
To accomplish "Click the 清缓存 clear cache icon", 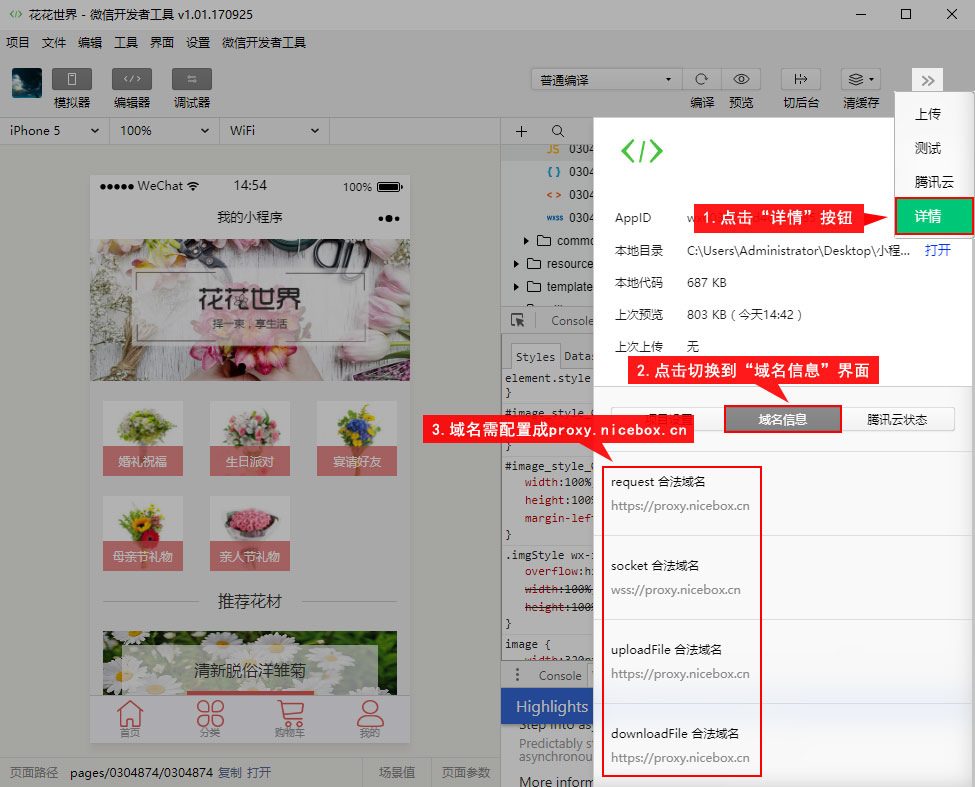I will click(860, 80).
